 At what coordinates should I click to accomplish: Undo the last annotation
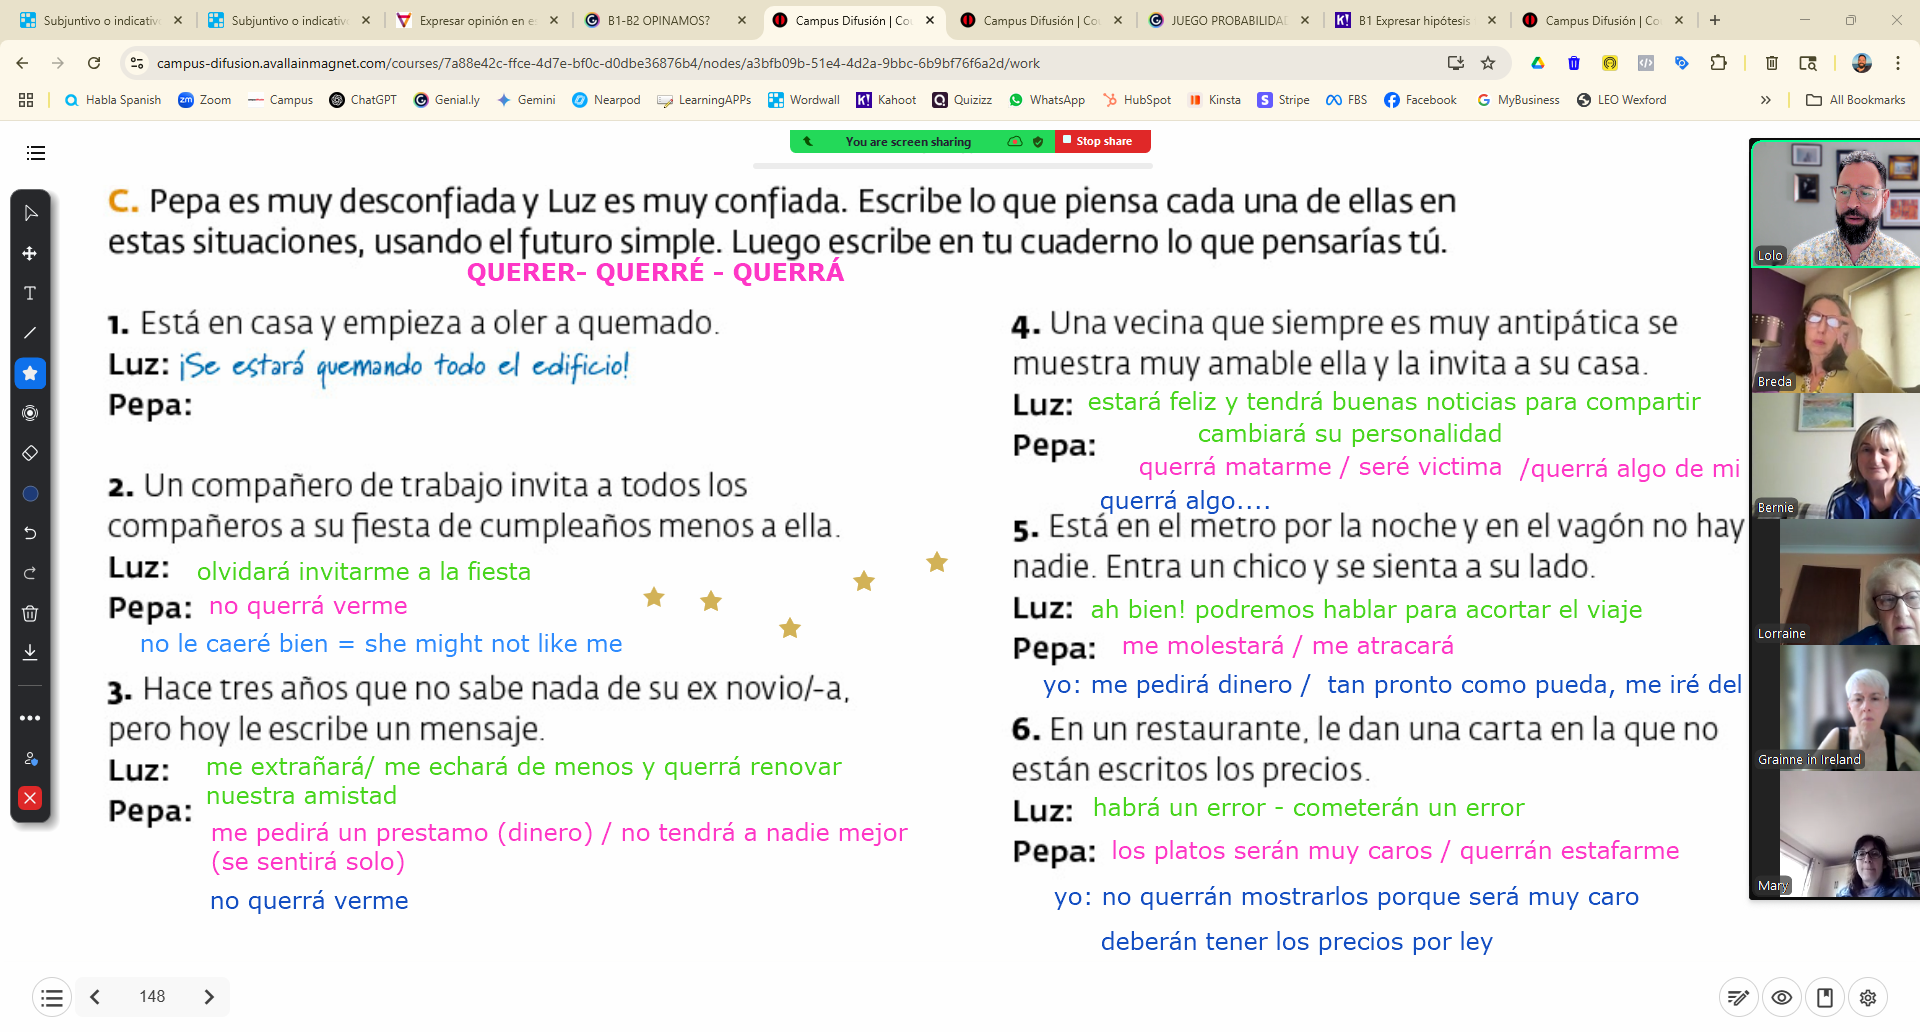[x=30, y=533]
